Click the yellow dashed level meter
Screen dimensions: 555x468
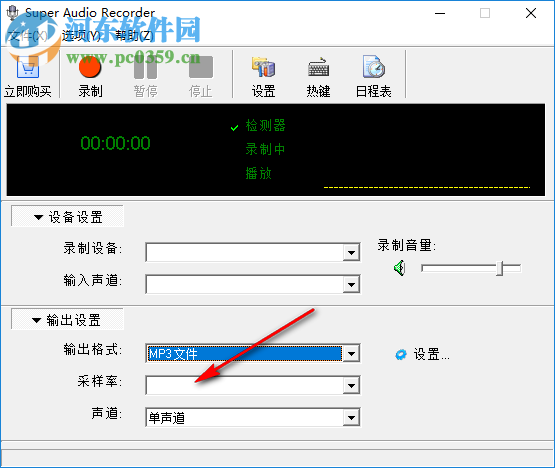[427, 187]
